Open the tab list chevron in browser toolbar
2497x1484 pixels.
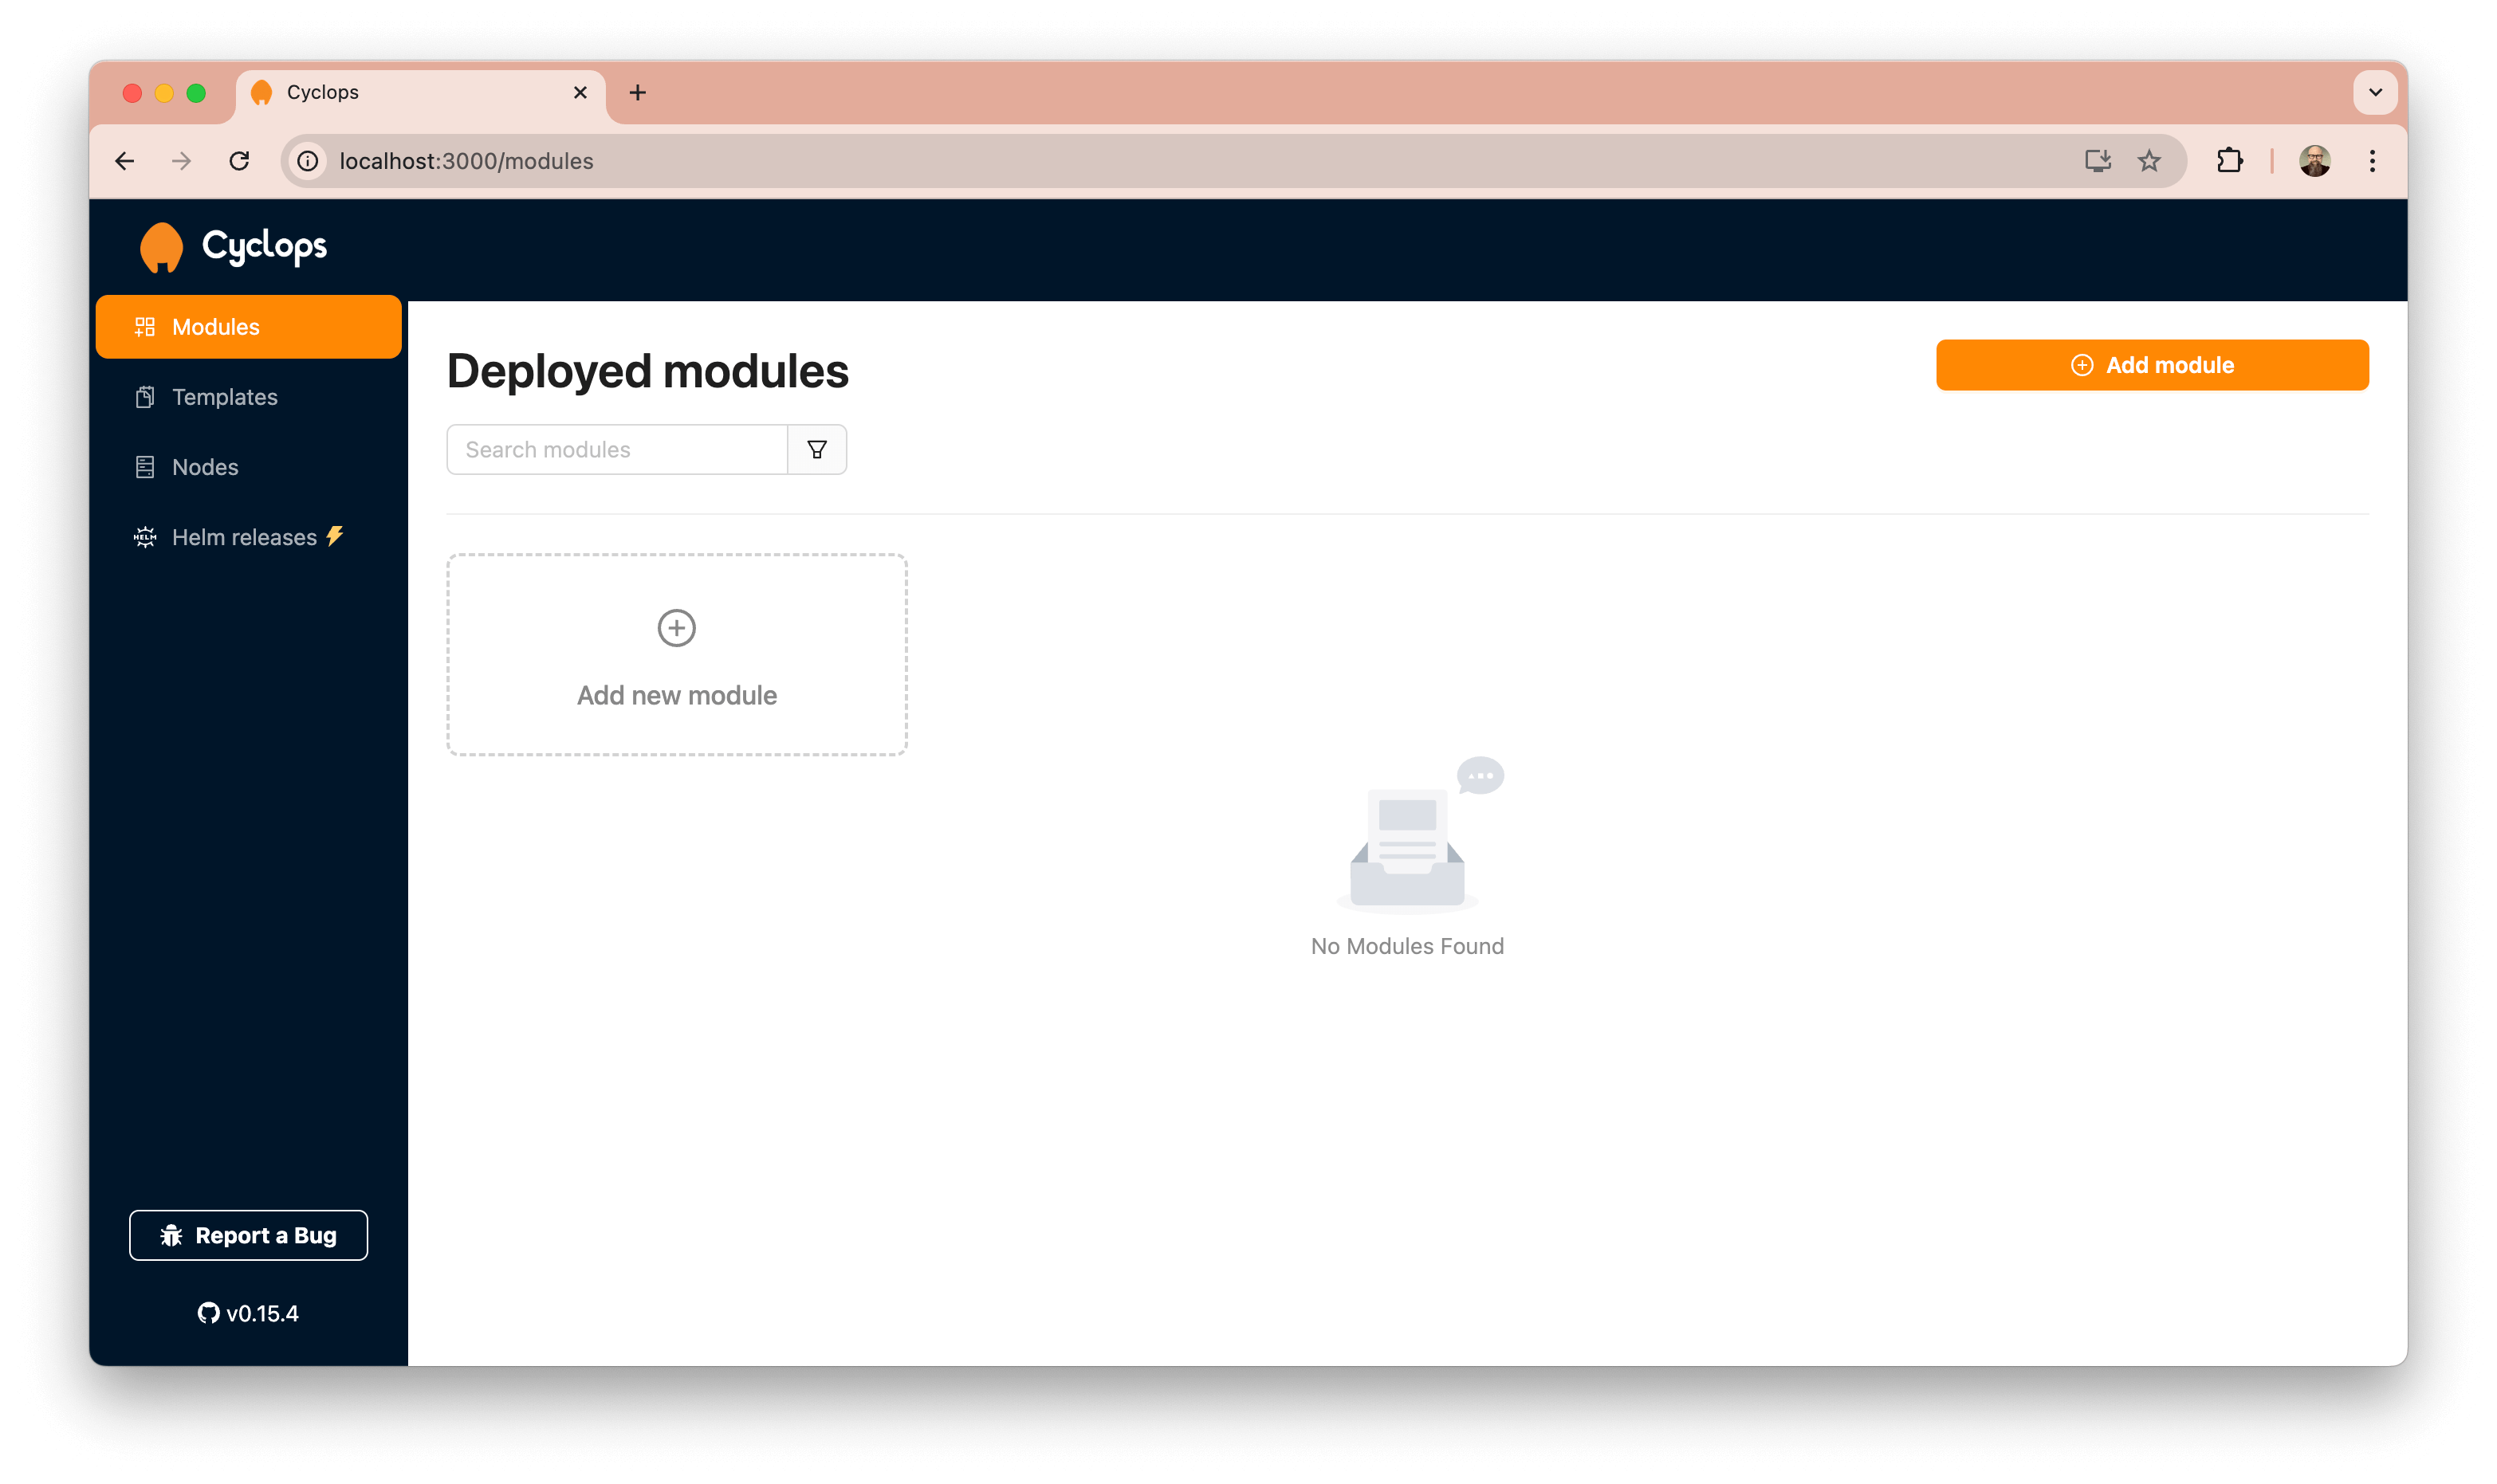coord(2374,92)
